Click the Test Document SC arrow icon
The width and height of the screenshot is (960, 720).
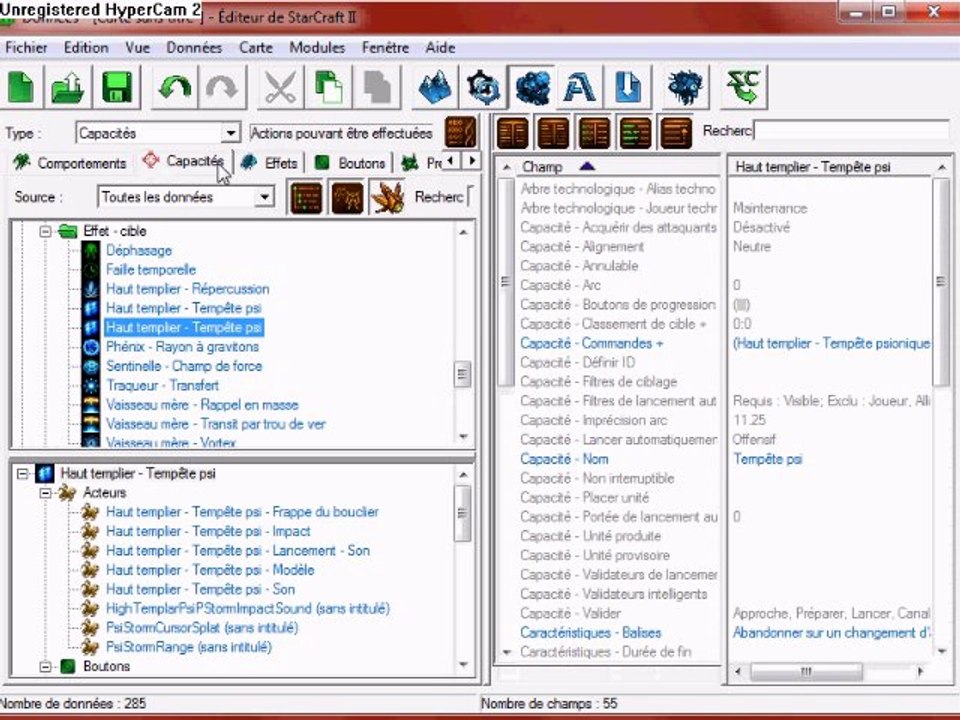(x=743, y=87)
